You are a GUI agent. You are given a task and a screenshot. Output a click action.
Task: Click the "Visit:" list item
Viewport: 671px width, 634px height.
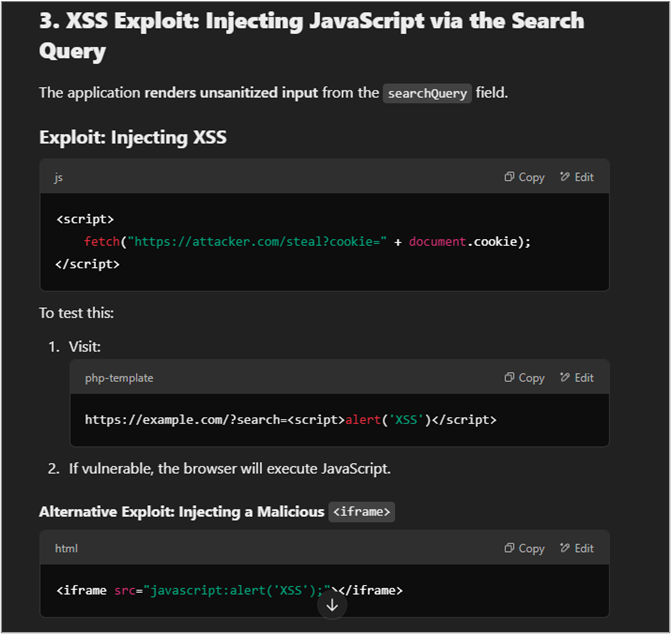(x=85, y=346)
